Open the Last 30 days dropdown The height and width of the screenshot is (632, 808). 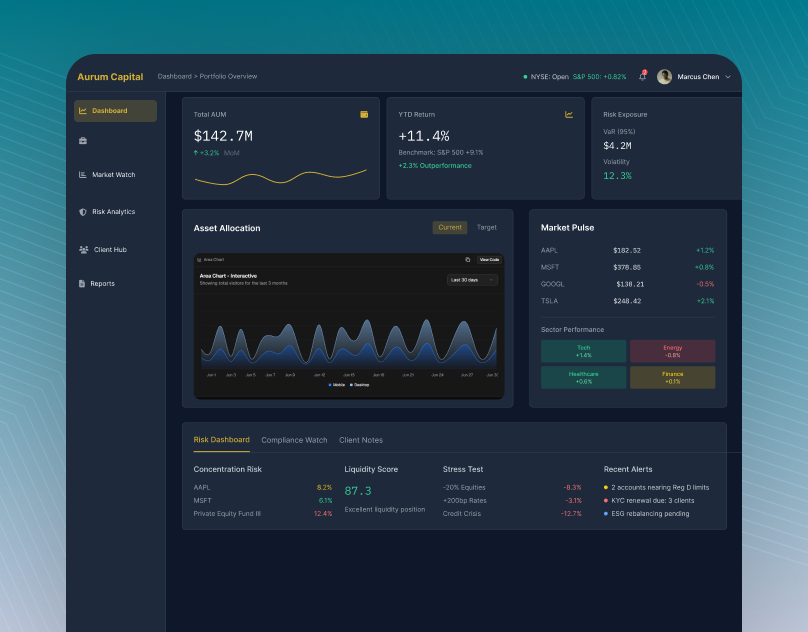pos(472,280)
